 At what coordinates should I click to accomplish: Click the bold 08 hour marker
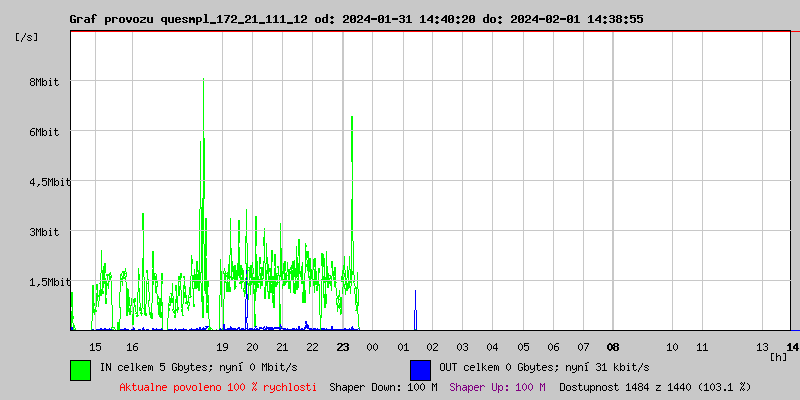[x=613, y=347]
